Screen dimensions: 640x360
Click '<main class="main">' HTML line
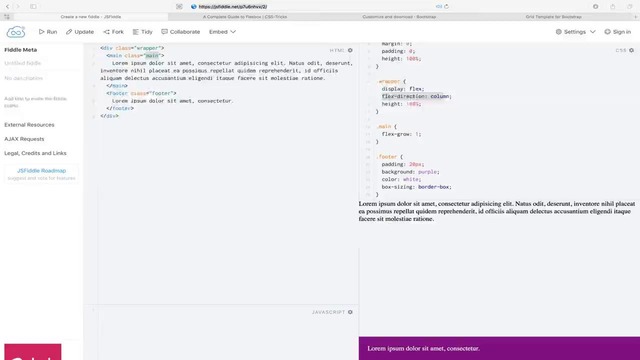[x=135, y=56]
